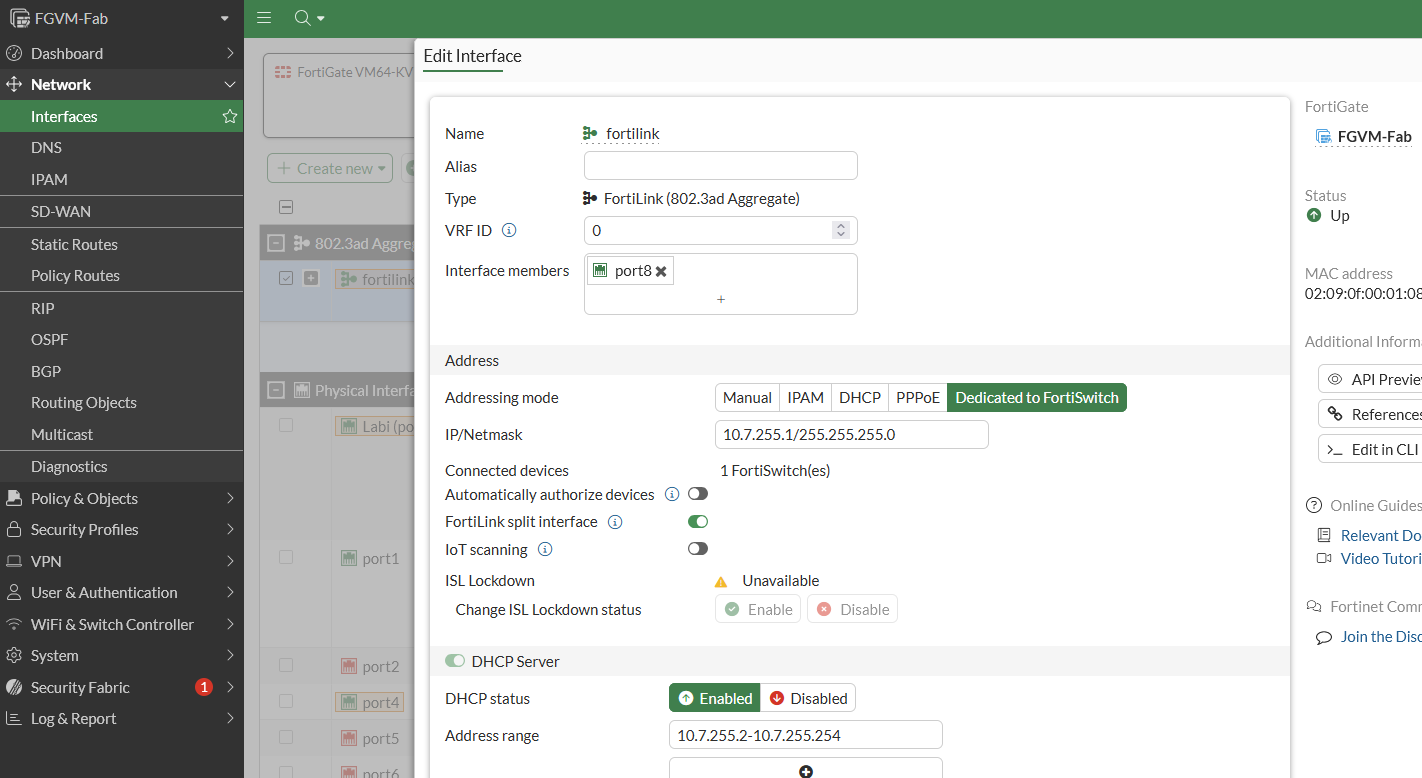Click the VRF ID stepper arrows
The image size is (1422, 778).
(841, 230)
